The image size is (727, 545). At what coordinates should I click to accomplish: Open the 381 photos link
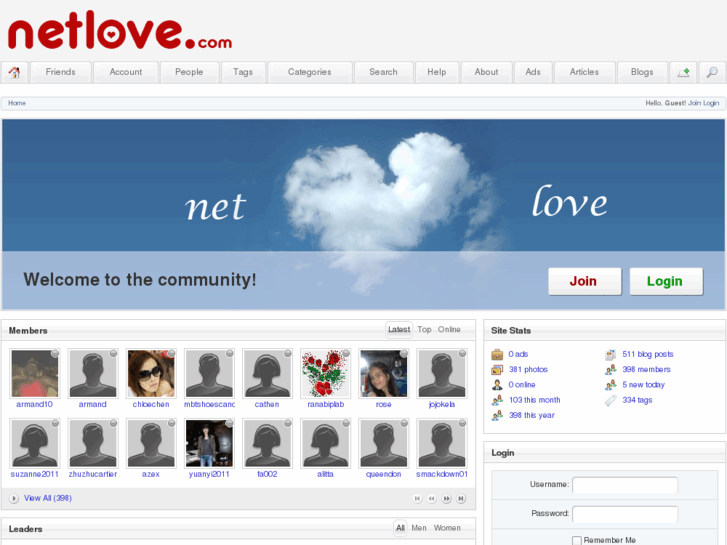528,370
